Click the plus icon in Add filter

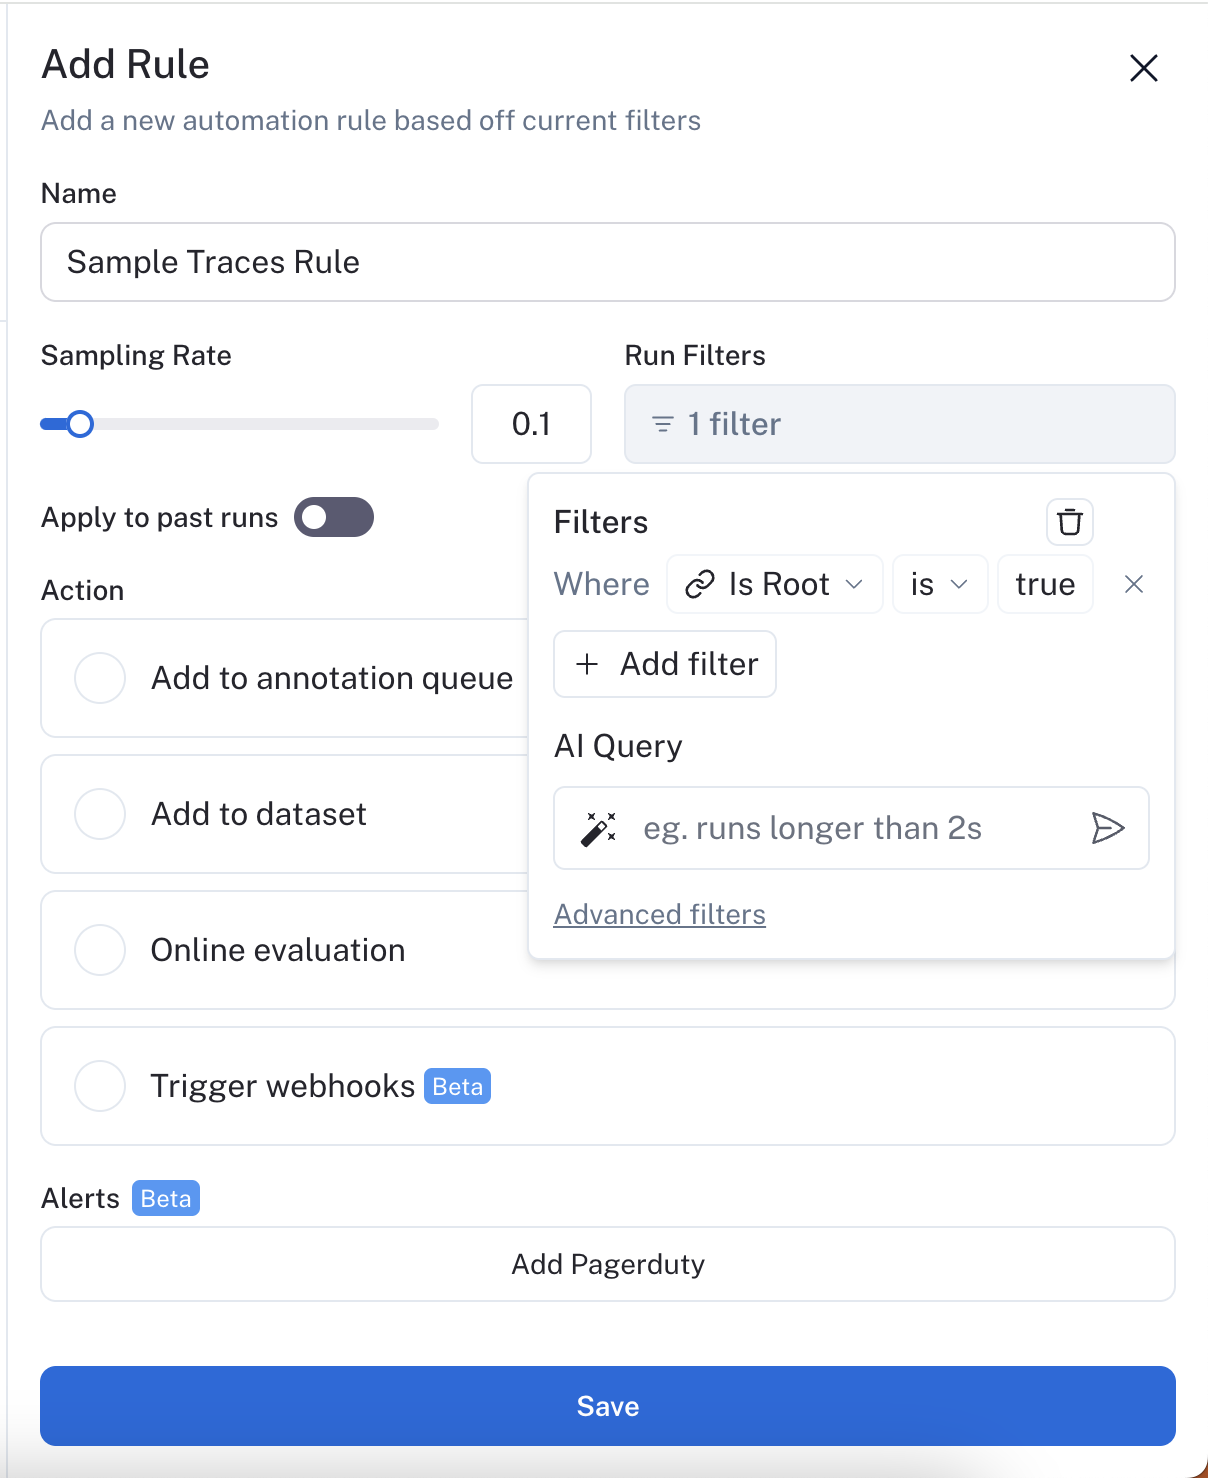click(588, 664)
